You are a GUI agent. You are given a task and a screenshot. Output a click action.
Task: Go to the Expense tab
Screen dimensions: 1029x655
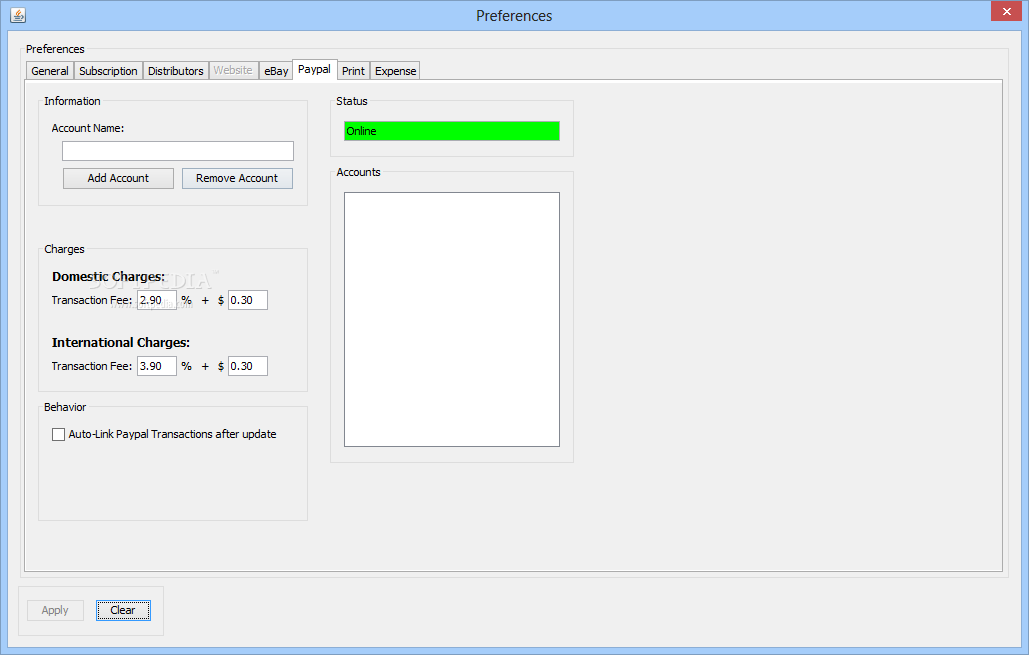395,71
